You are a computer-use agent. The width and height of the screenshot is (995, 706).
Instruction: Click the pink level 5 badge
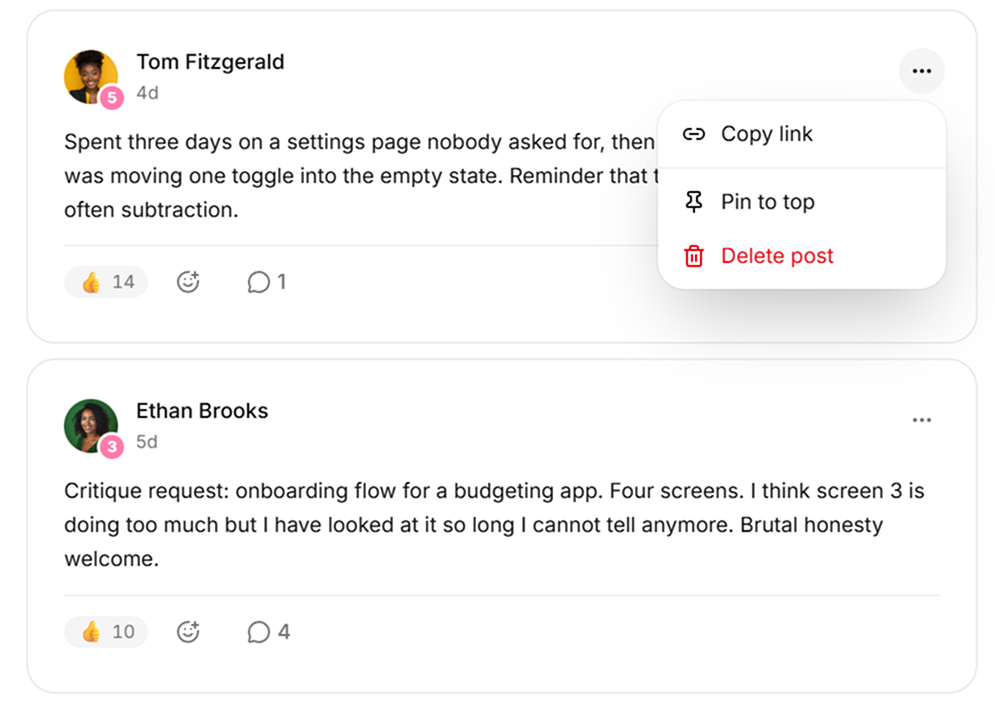pyautogui.click(x=112, y=98)
